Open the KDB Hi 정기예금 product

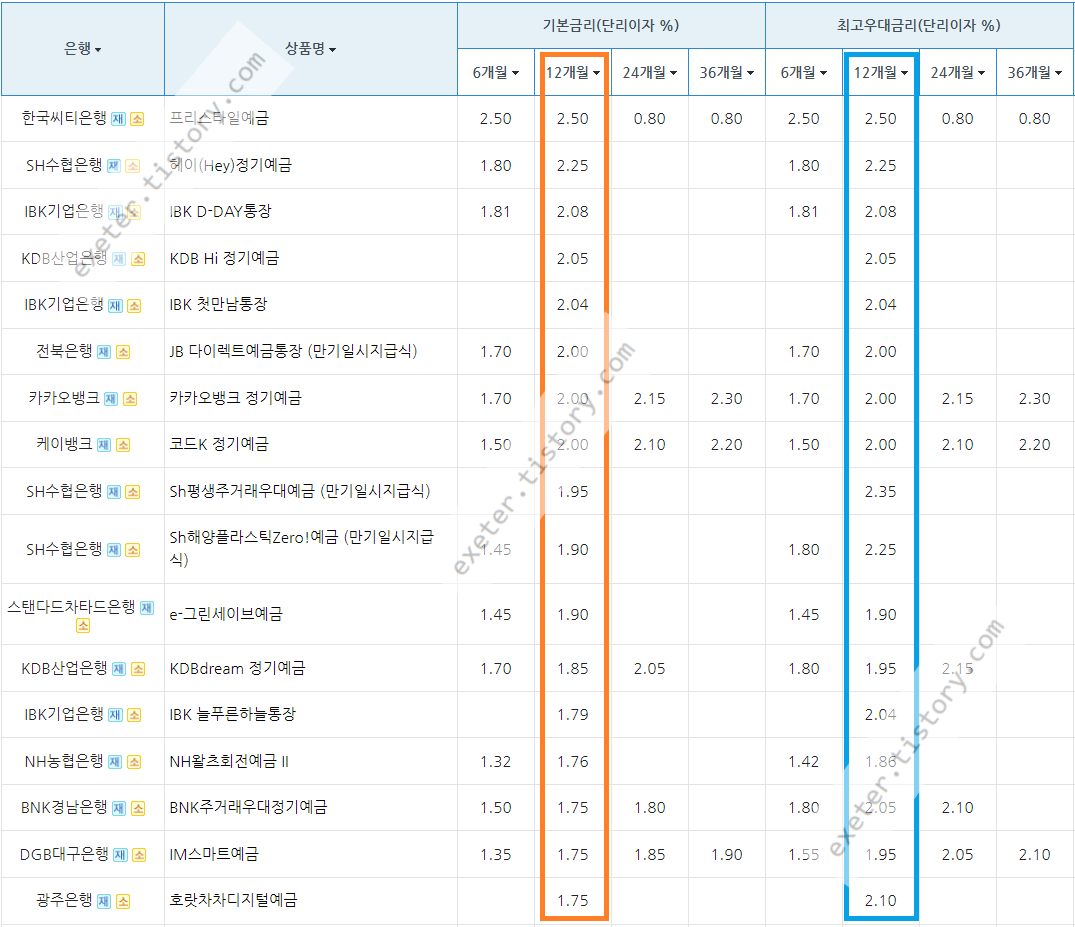[224, 258]
